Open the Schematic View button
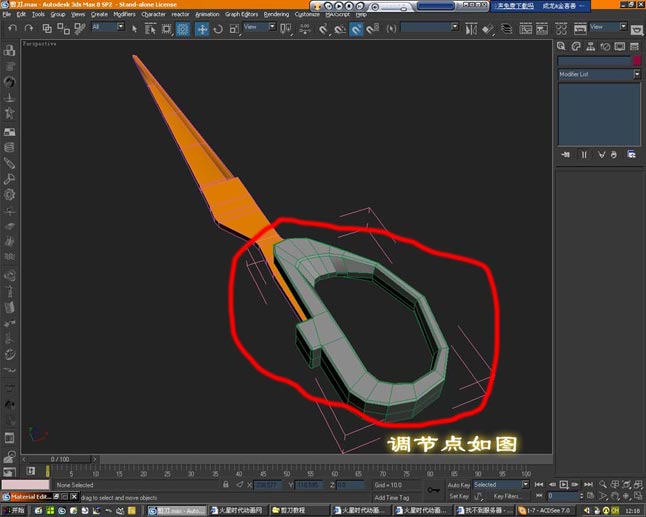 tap(542, 29)
